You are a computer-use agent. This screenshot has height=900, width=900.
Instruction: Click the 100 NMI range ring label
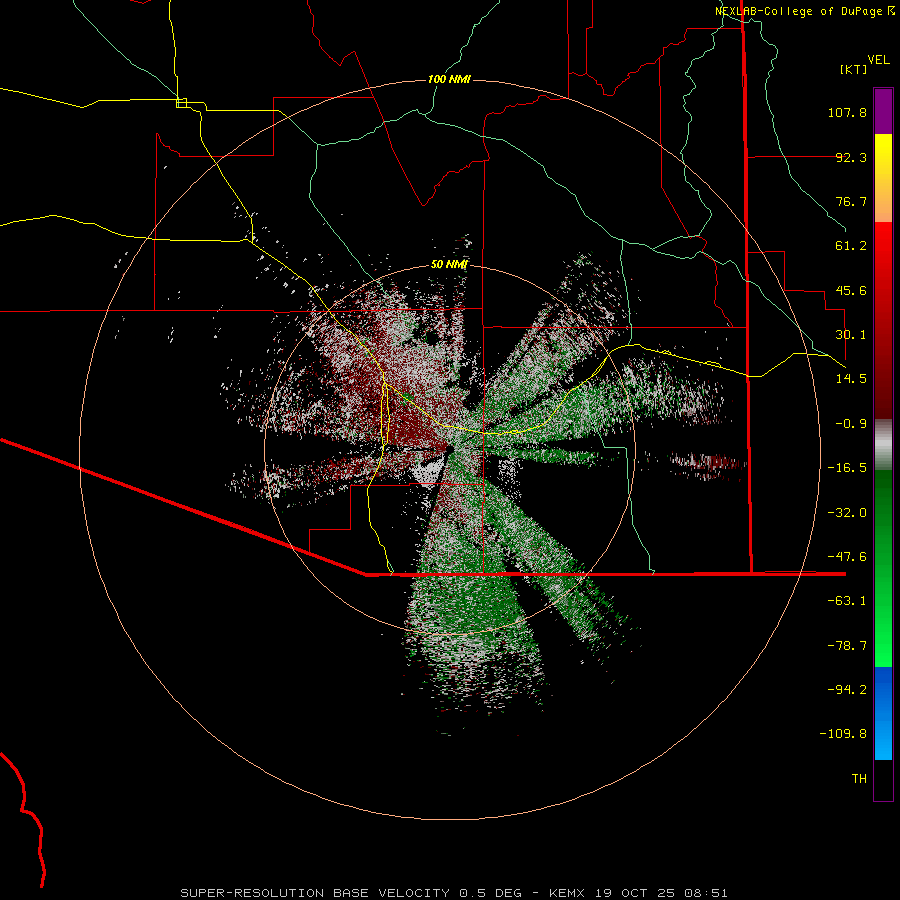point(449,79)
